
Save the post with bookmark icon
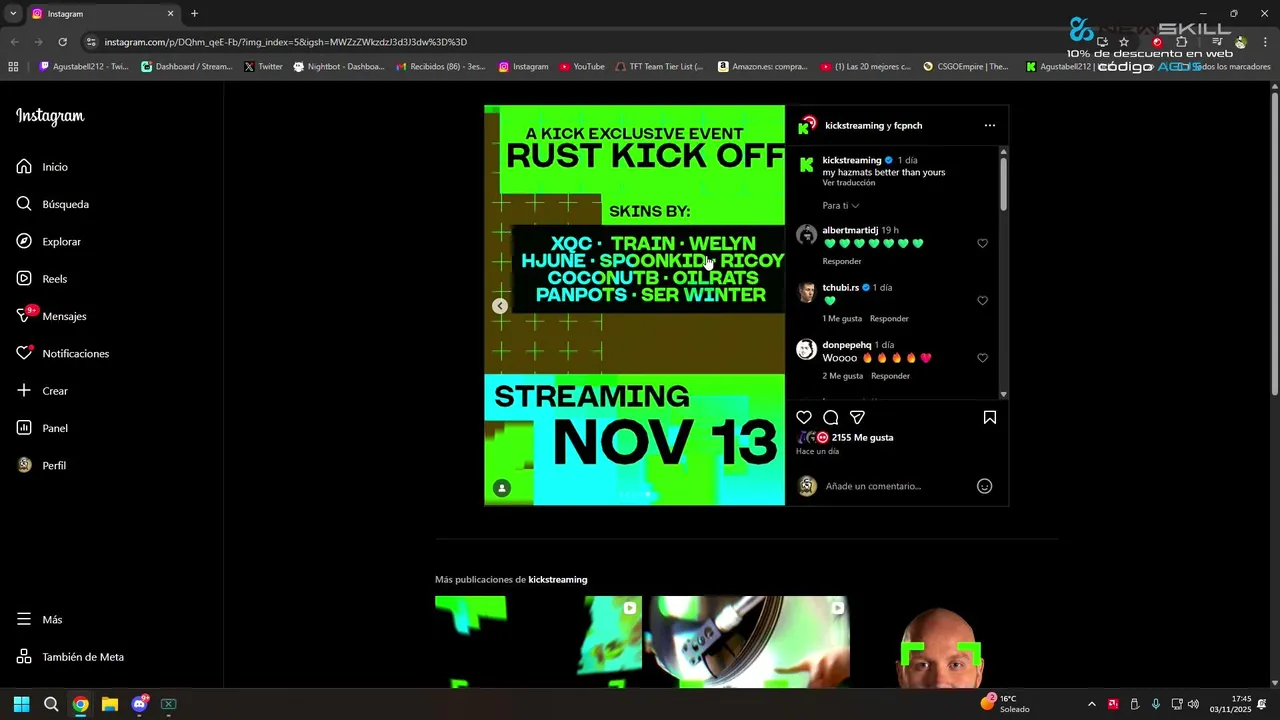990,417
